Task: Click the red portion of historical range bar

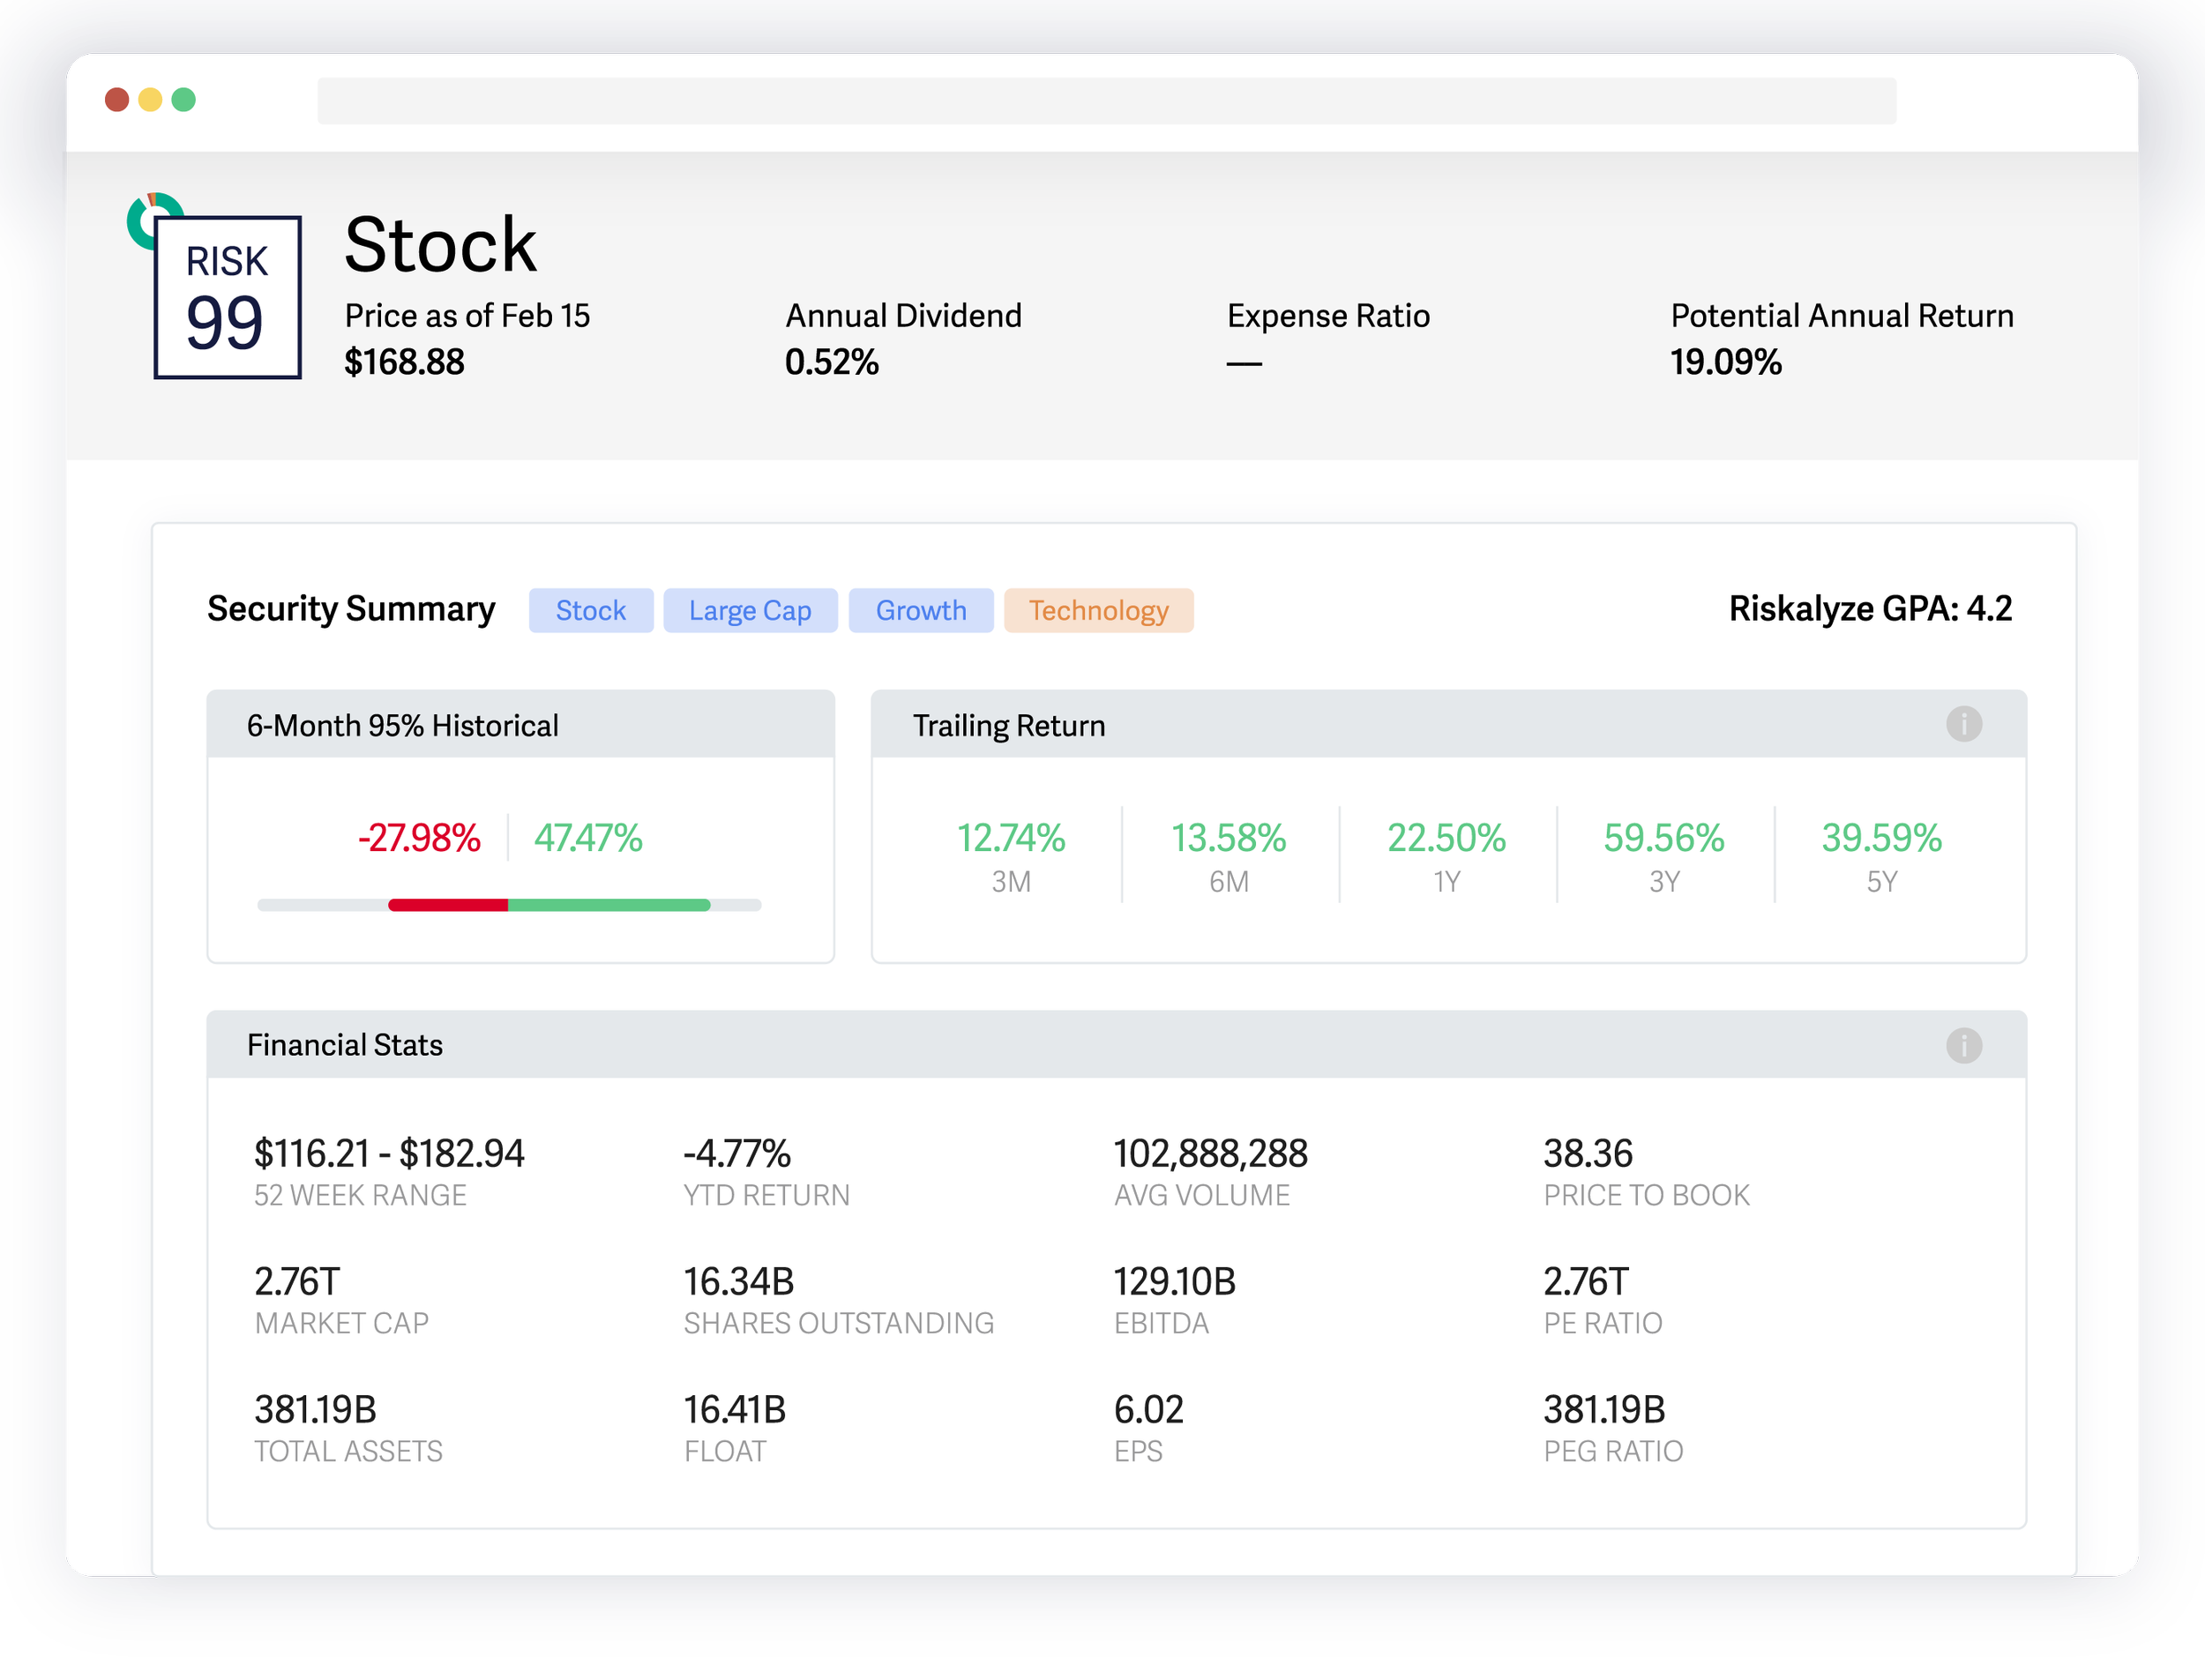Action: point(448,905)
